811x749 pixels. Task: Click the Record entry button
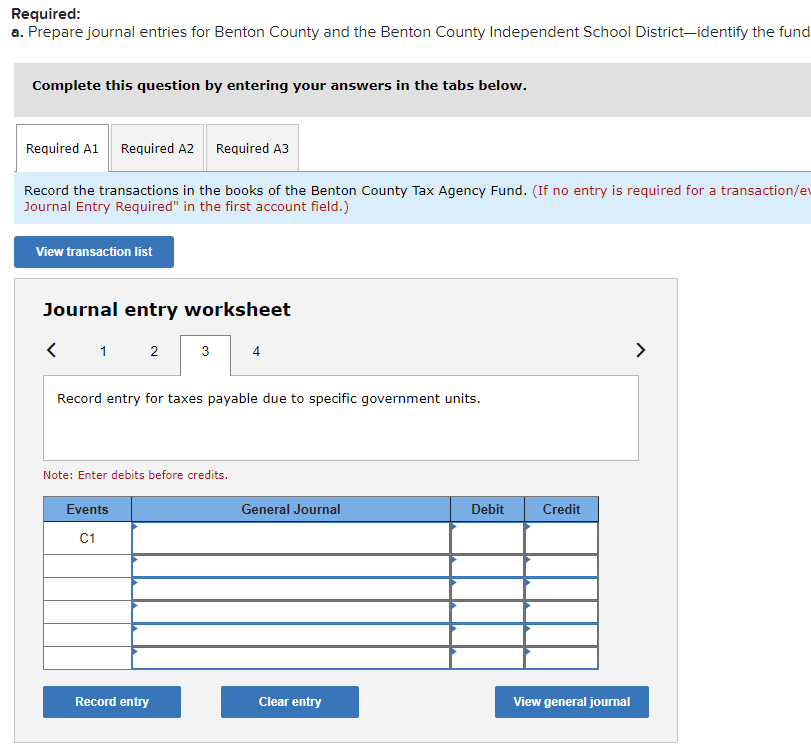point(111,701)
